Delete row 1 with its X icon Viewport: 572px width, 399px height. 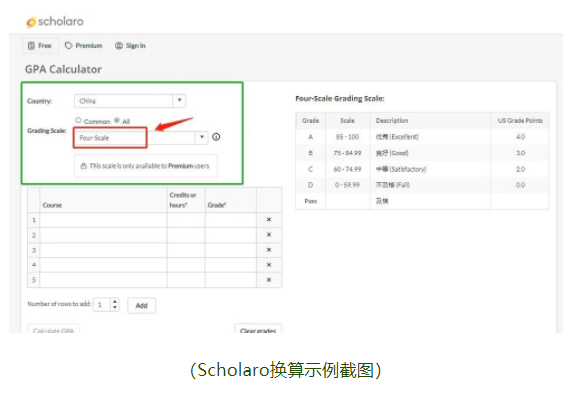(x=269, y=220)
